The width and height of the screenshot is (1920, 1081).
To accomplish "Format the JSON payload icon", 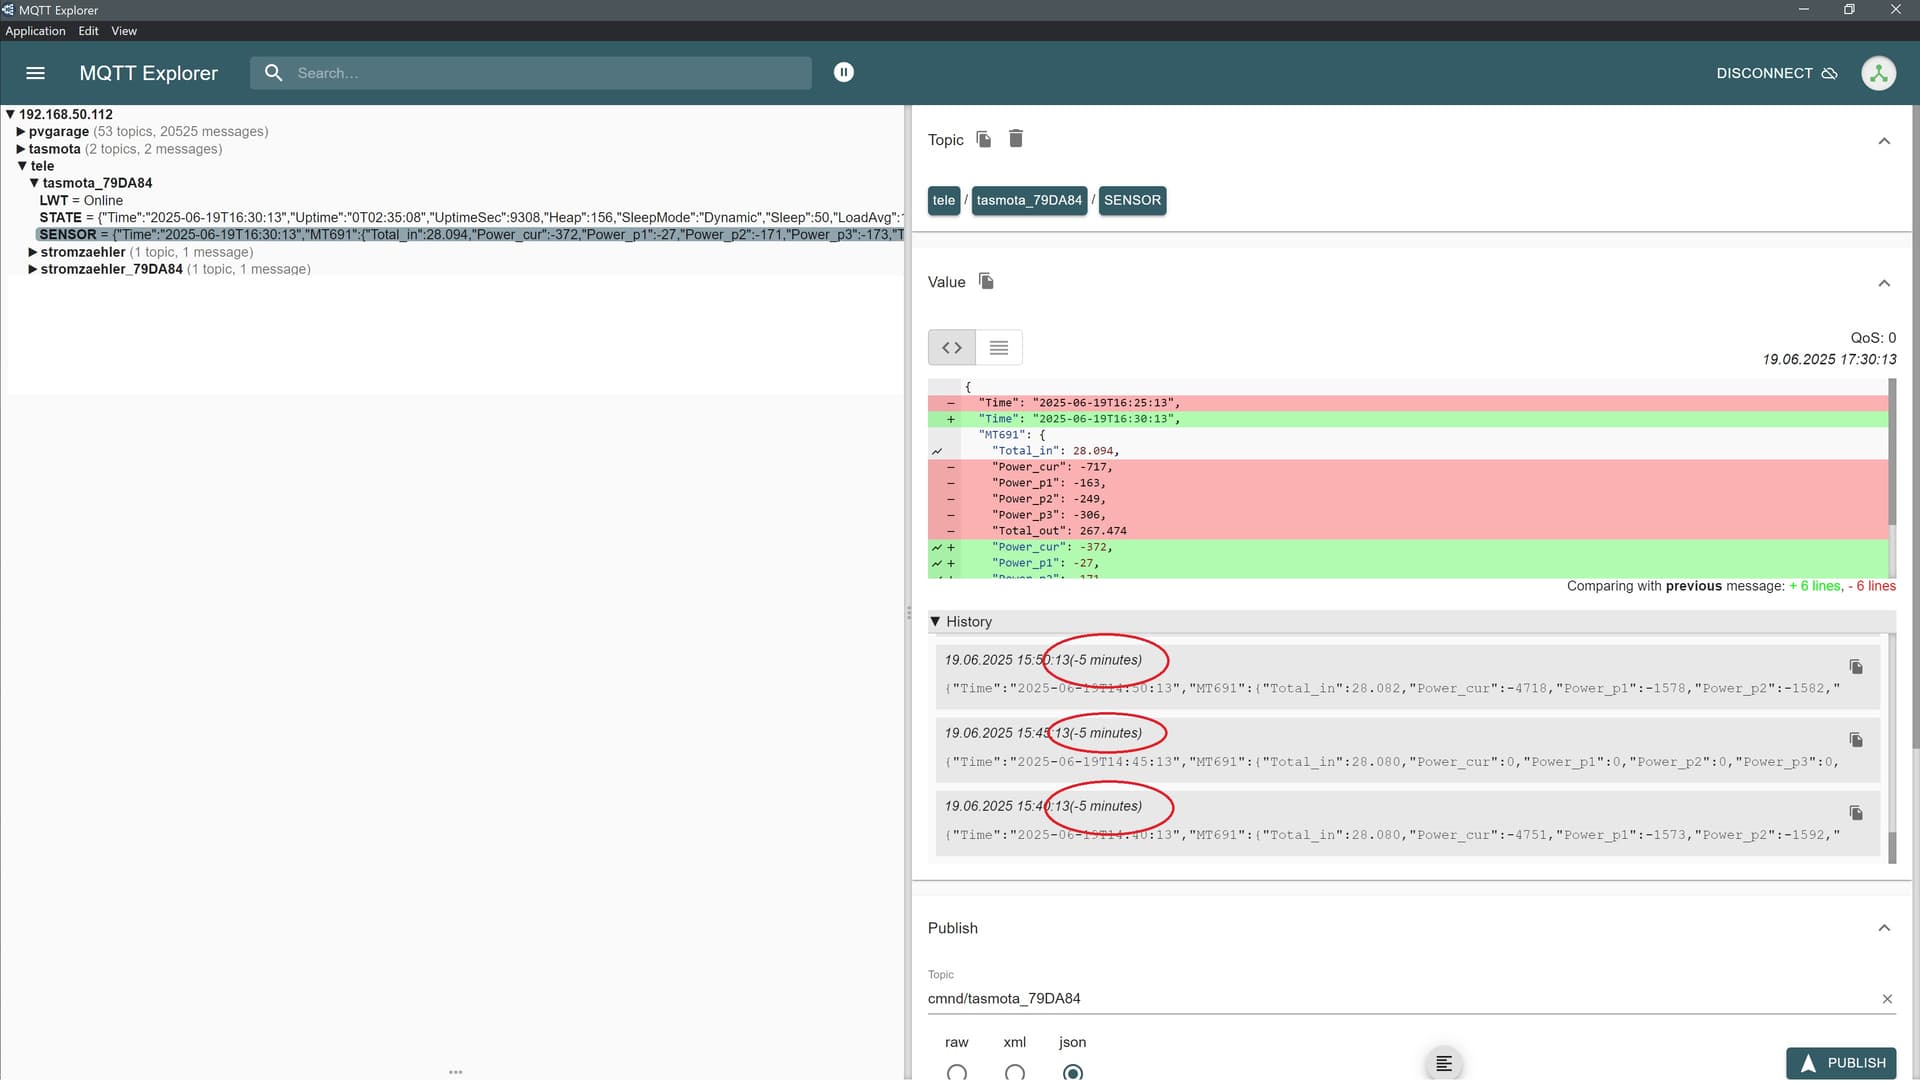I will 1444,1063.
